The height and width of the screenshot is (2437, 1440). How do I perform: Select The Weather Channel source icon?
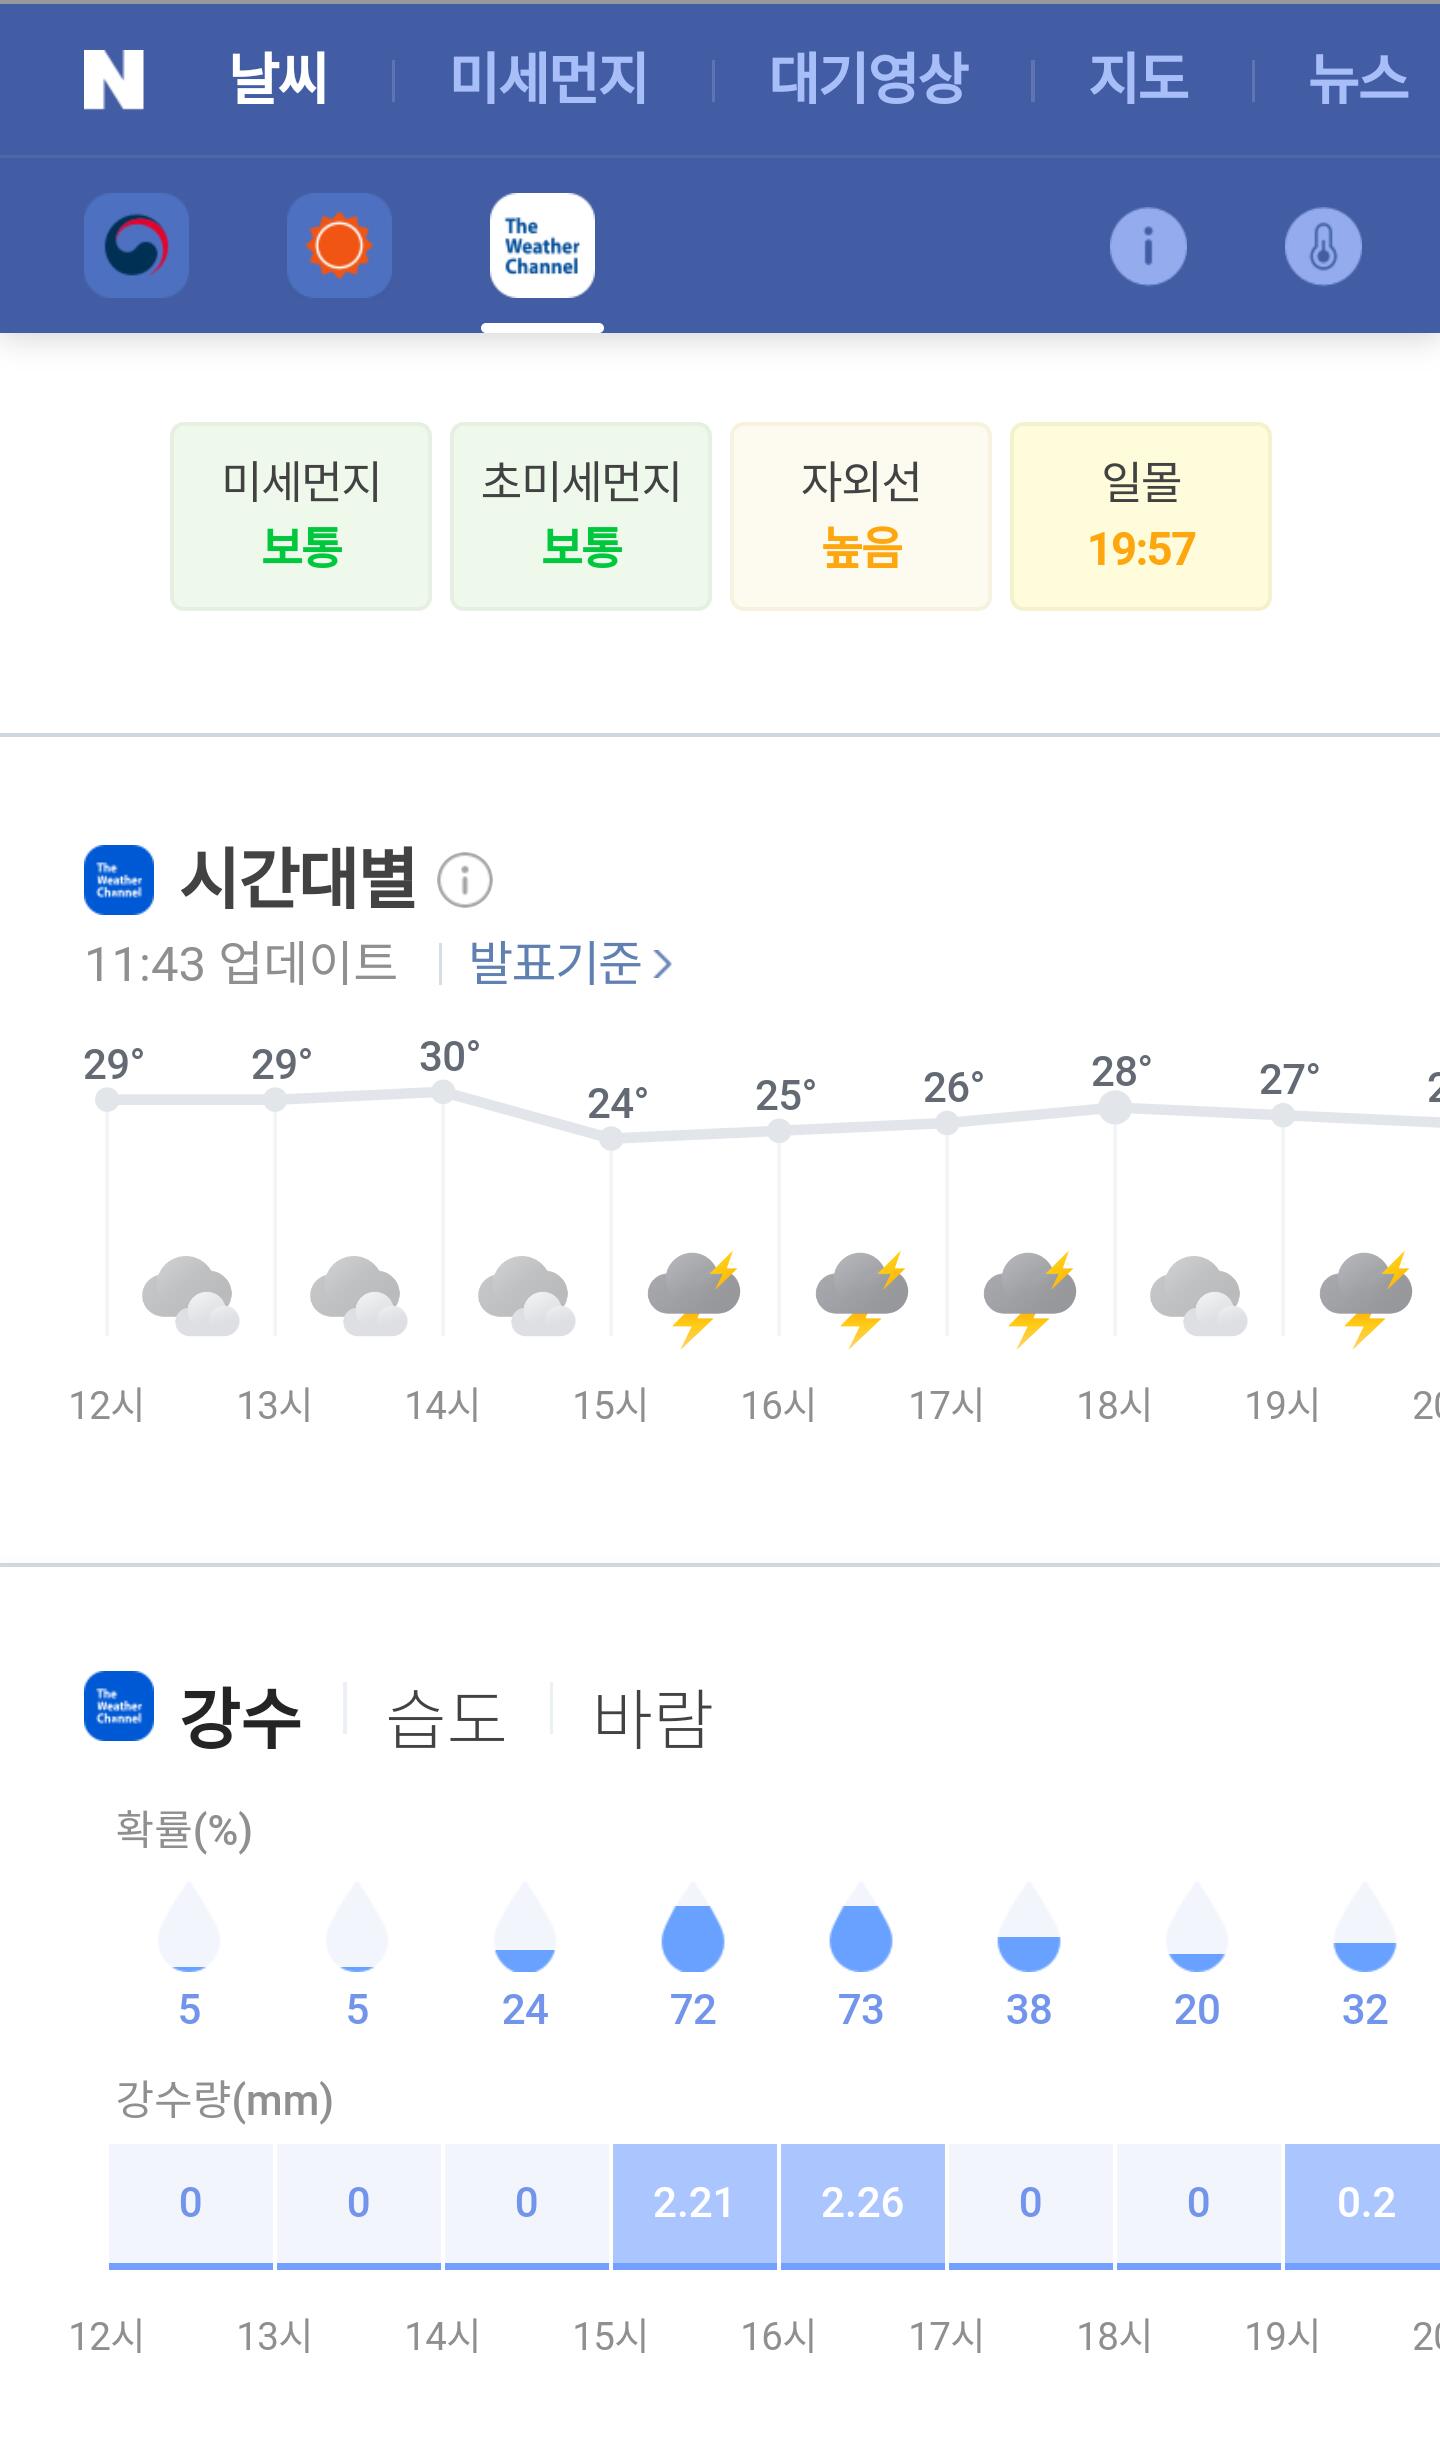(542, 246)
